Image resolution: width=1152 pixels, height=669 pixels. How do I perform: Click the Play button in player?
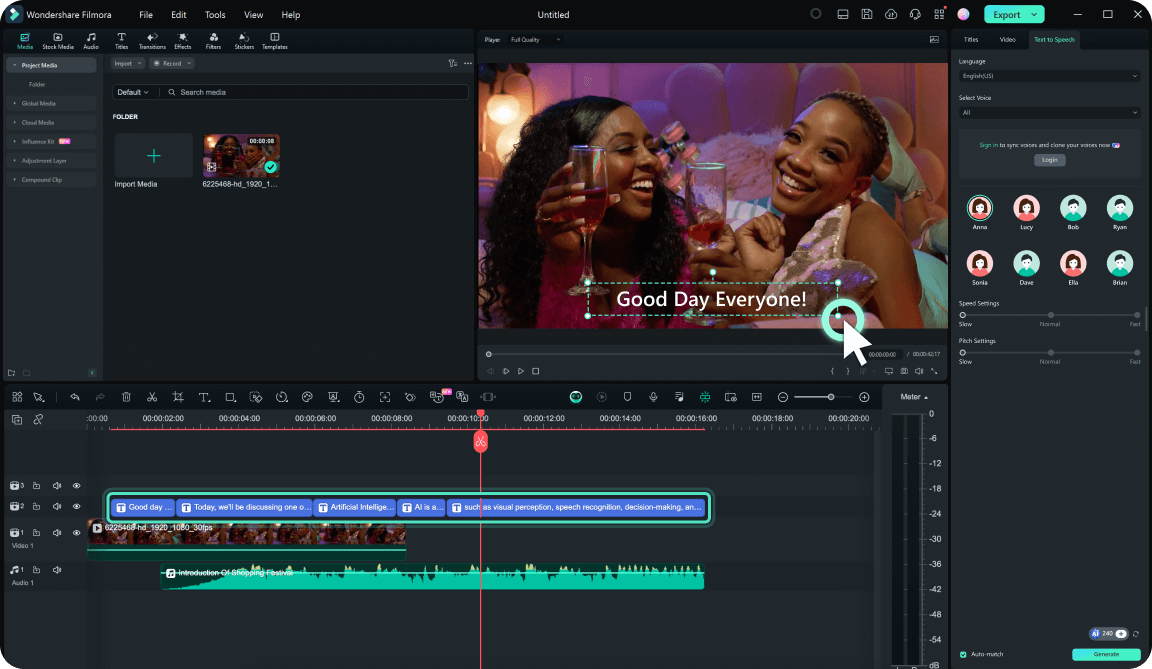pos(521,372)
